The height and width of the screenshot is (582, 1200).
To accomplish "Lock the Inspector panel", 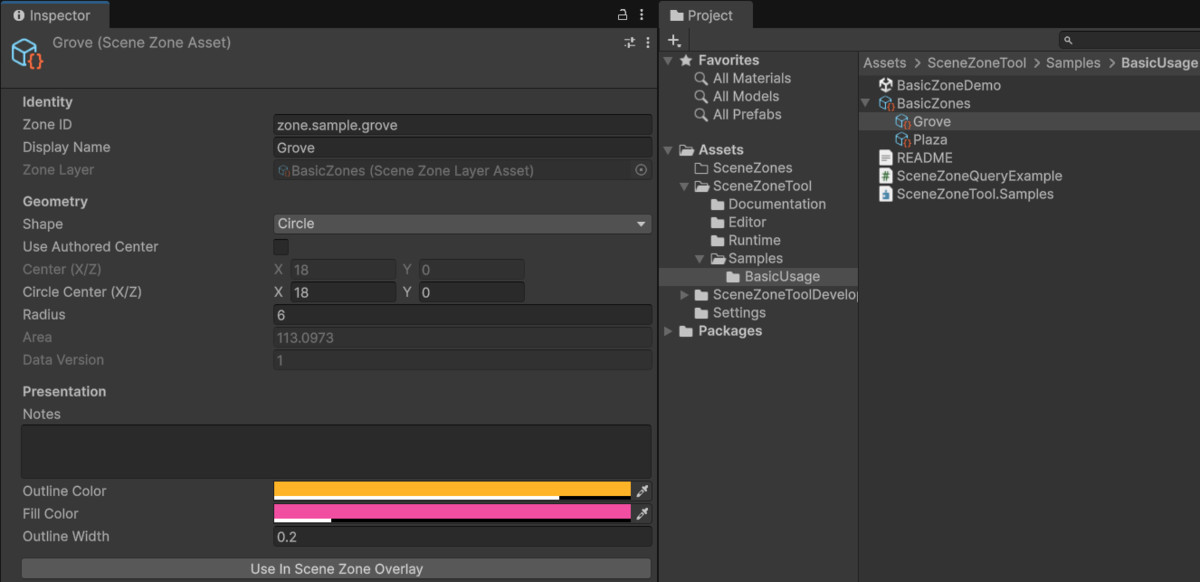I will pyautogui.click(x=622, y=15).
